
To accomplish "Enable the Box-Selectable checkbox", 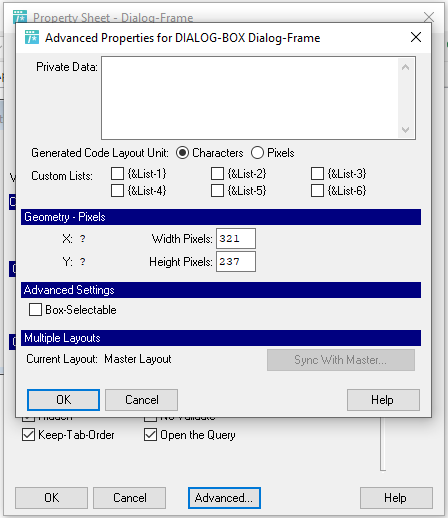I will point(35,310).
